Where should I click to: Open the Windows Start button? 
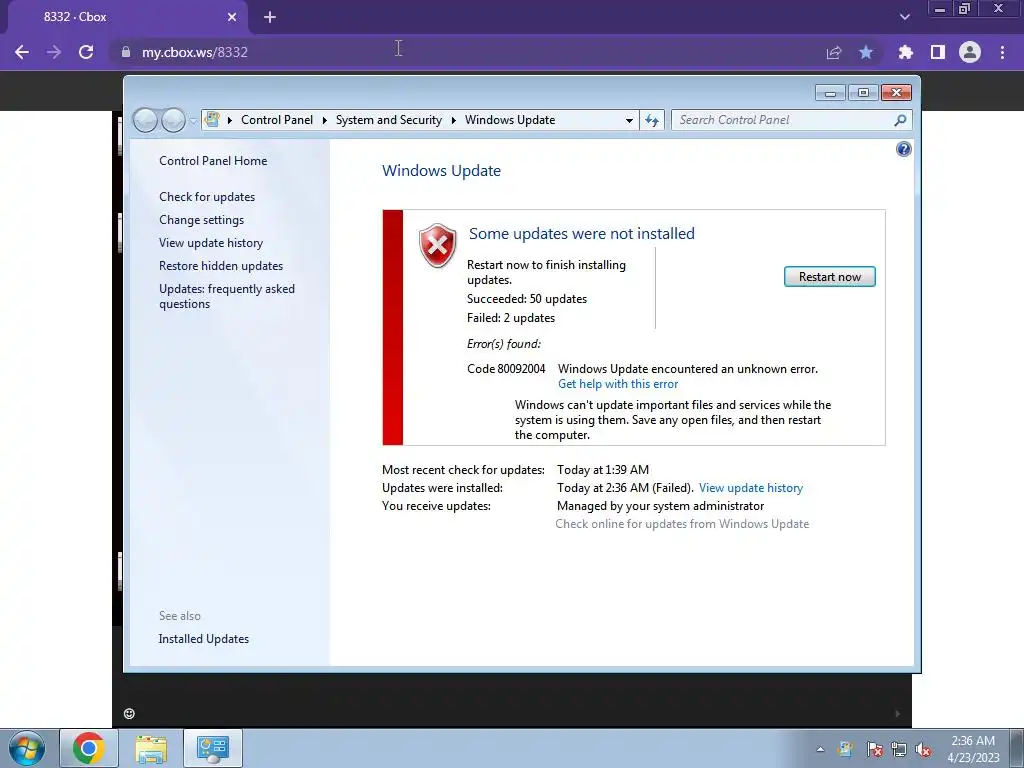(x=27, y=748)
